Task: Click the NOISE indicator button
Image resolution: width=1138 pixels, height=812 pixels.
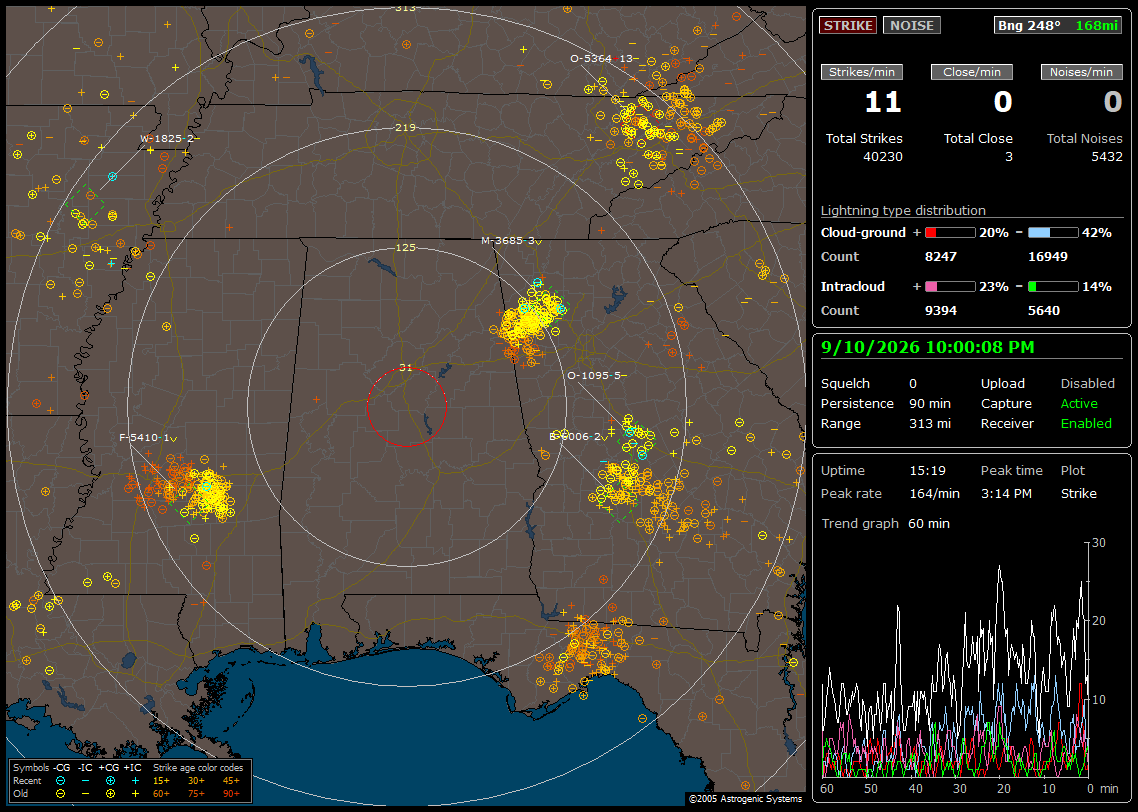Action: [x=912, y=25]
